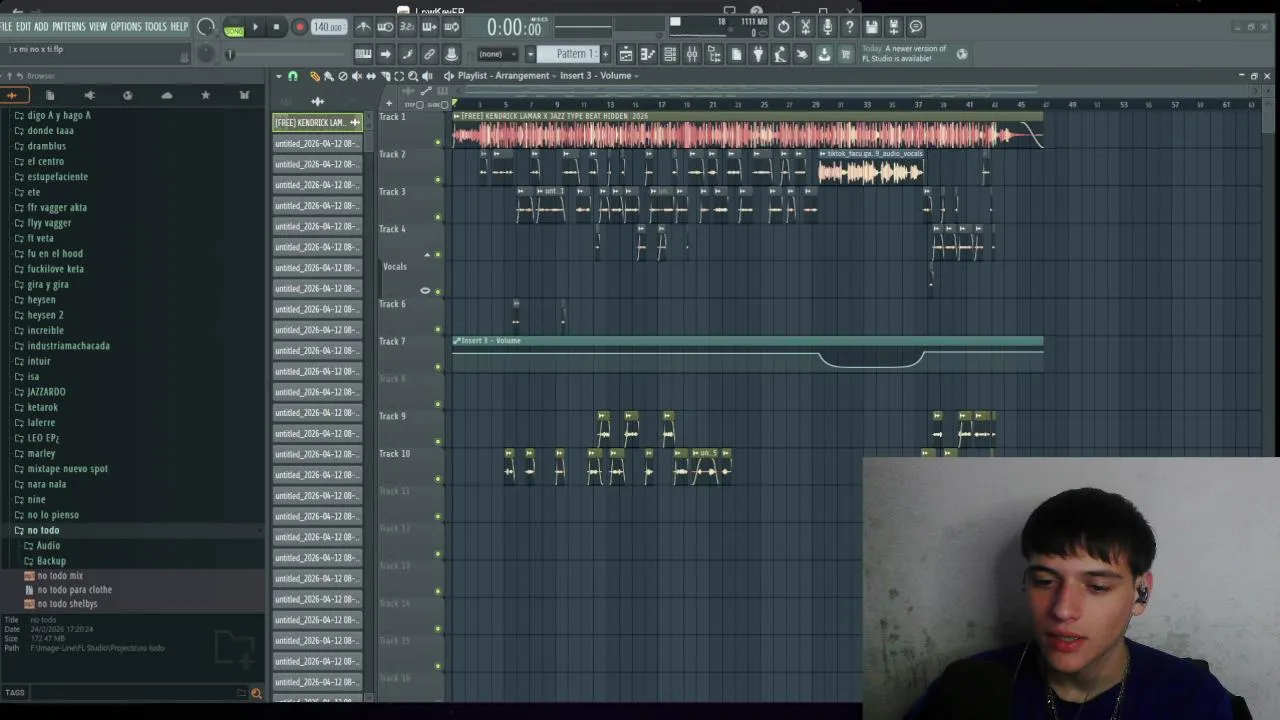
Task: Expand the Backup folder in browser
Action: (x=50, y=561)
